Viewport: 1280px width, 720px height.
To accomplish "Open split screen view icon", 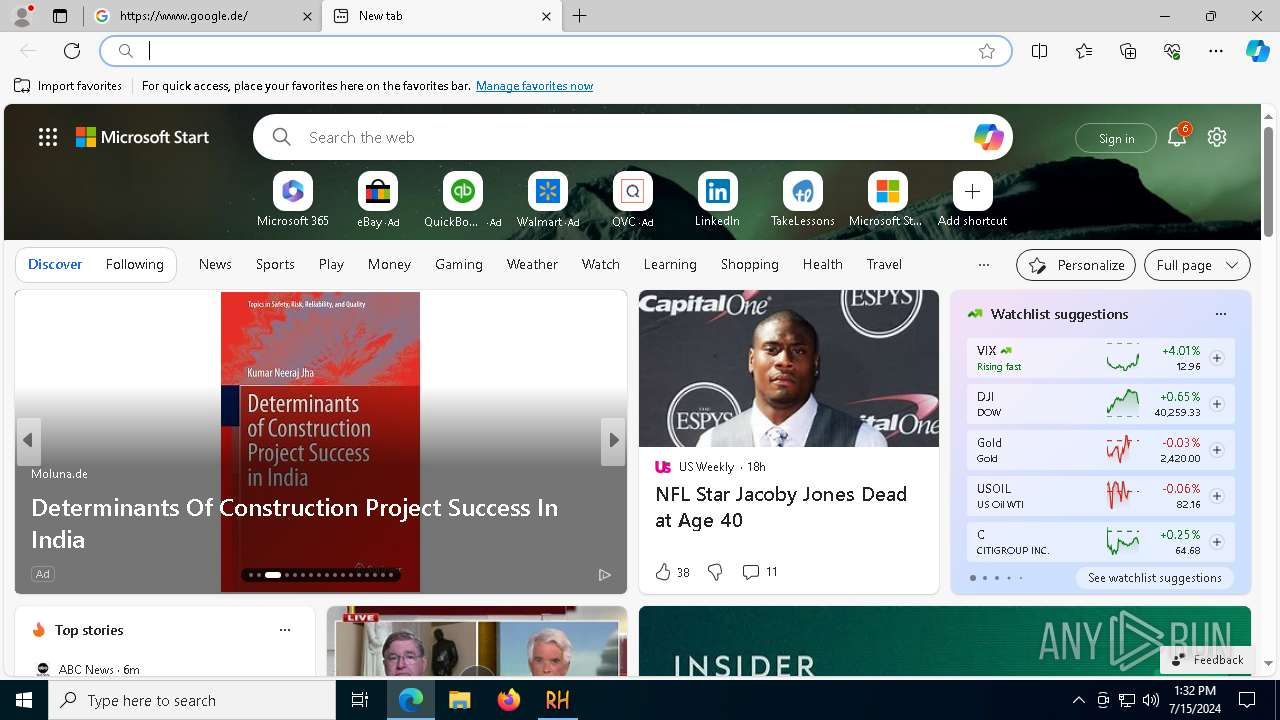I will [x=1040, y=51].
